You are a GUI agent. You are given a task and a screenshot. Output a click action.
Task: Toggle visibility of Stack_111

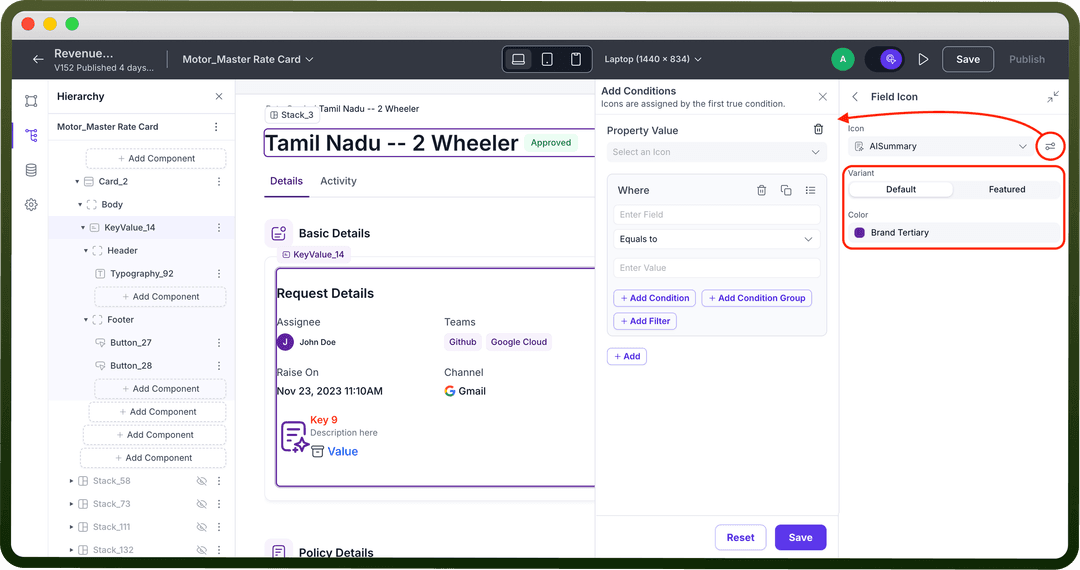pos(202,527)
